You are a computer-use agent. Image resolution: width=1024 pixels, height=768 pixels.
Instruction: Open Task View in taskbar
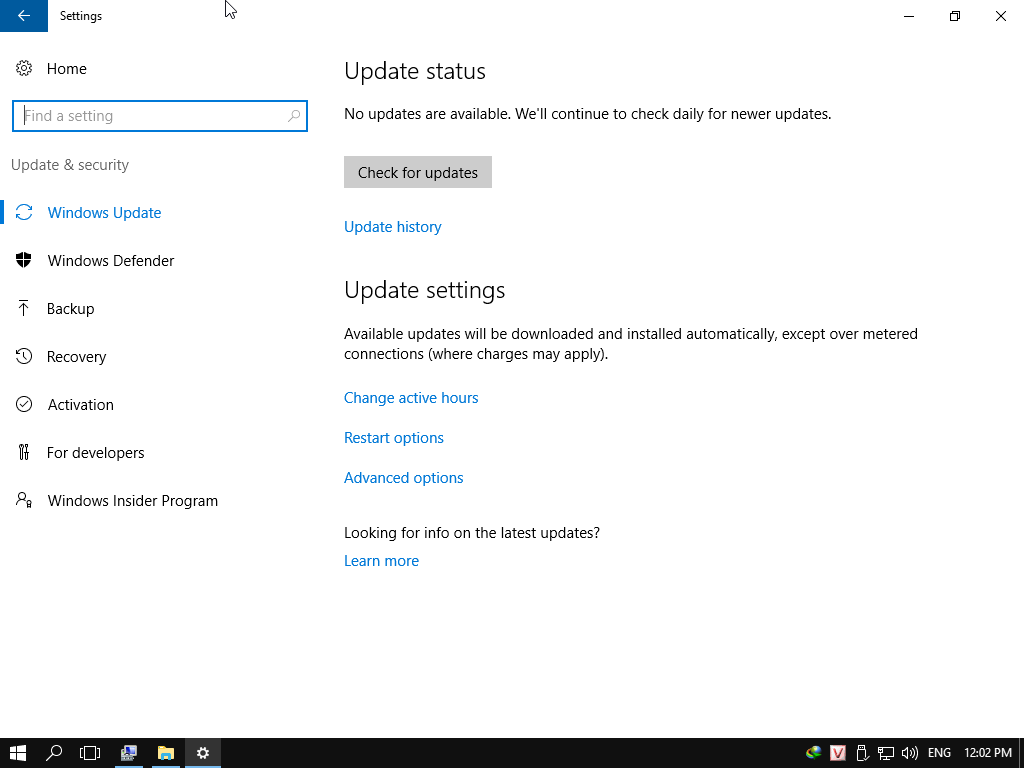point(90,753)
